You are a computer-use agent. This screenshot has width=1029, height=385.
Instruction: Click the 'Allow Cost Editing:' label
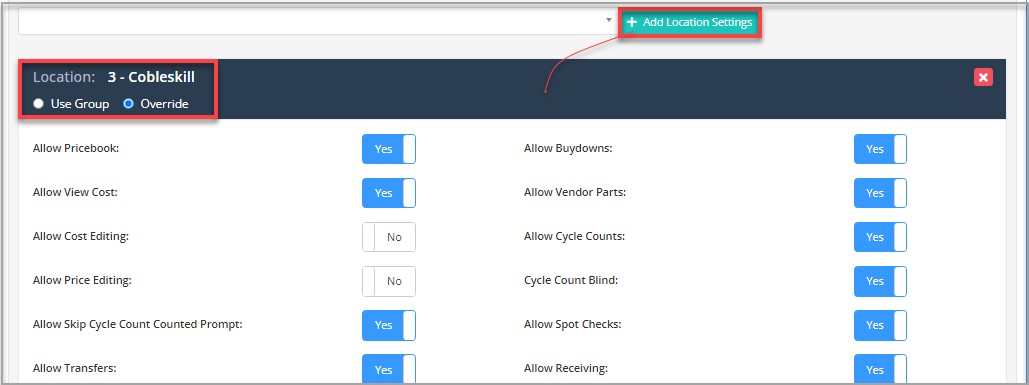[x=81, y=236]
